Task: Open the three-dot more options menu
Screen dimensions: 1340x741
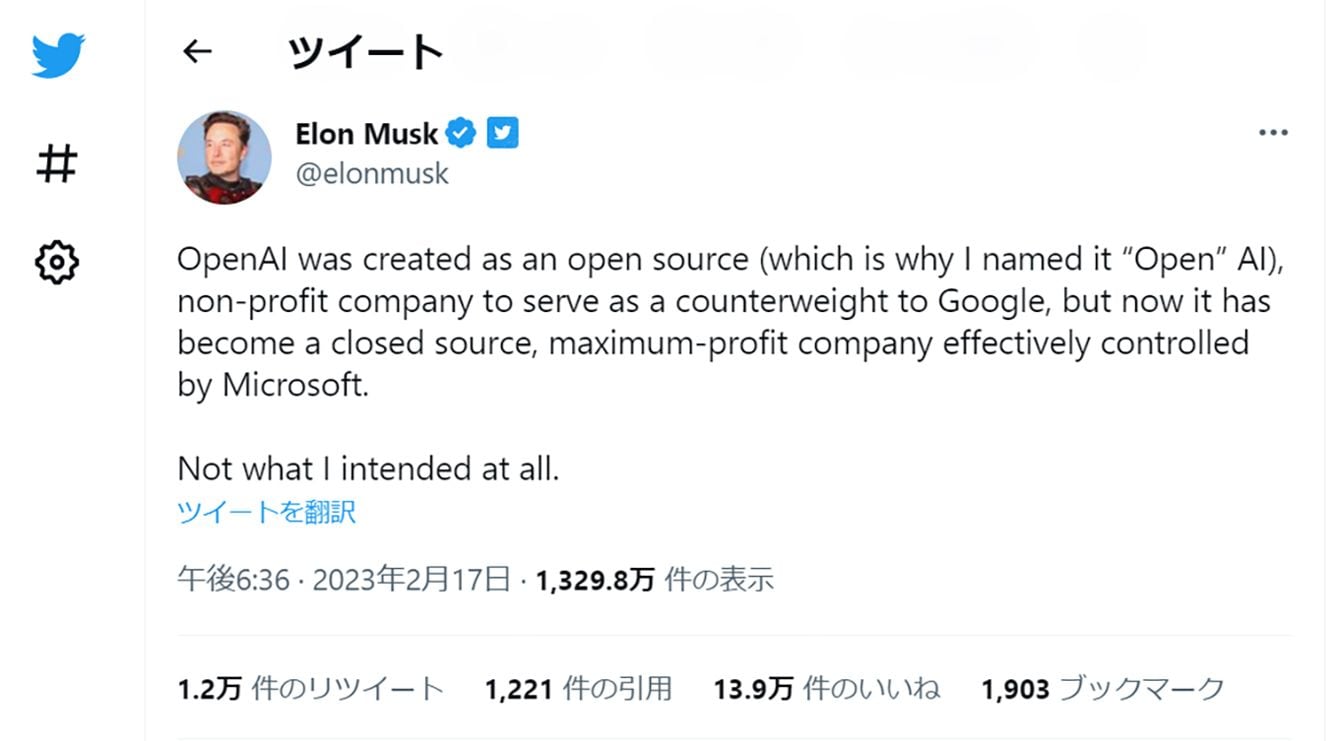Action: pos(1272,133)
